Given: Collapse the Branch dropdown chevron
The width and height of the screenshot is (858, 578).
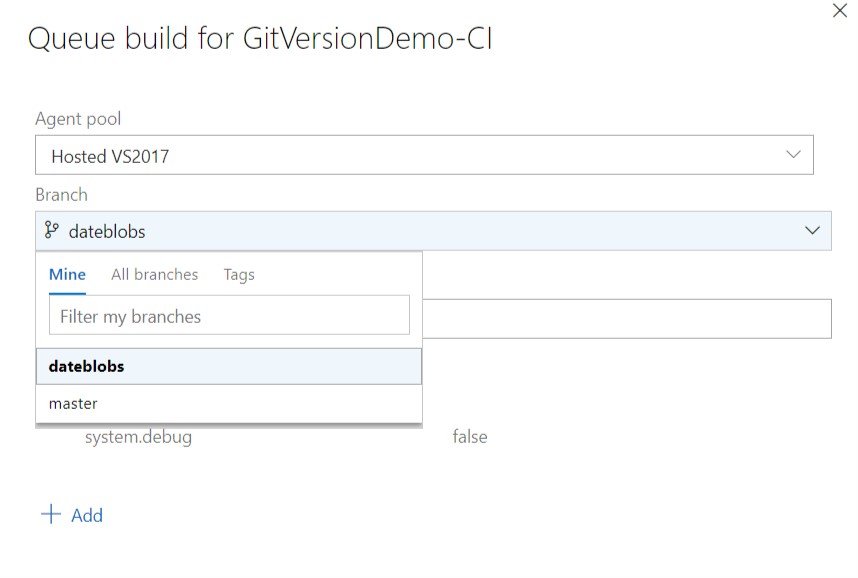Looking at the screenshot, I should point(812,230).
